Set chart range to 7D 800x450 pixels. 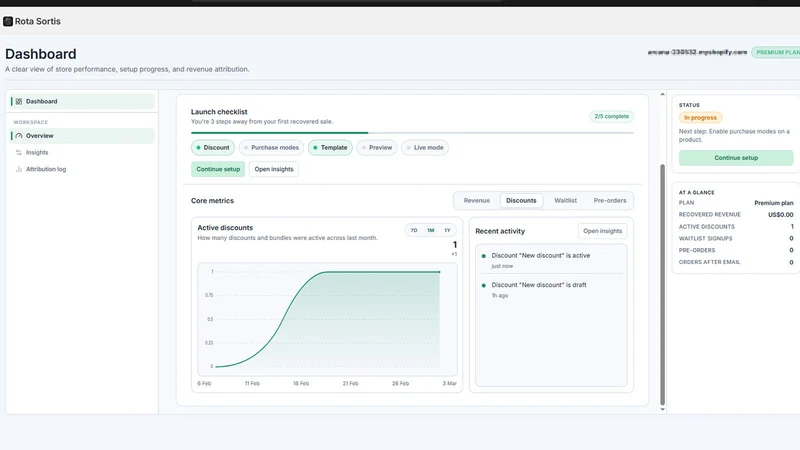pos(414,230)
